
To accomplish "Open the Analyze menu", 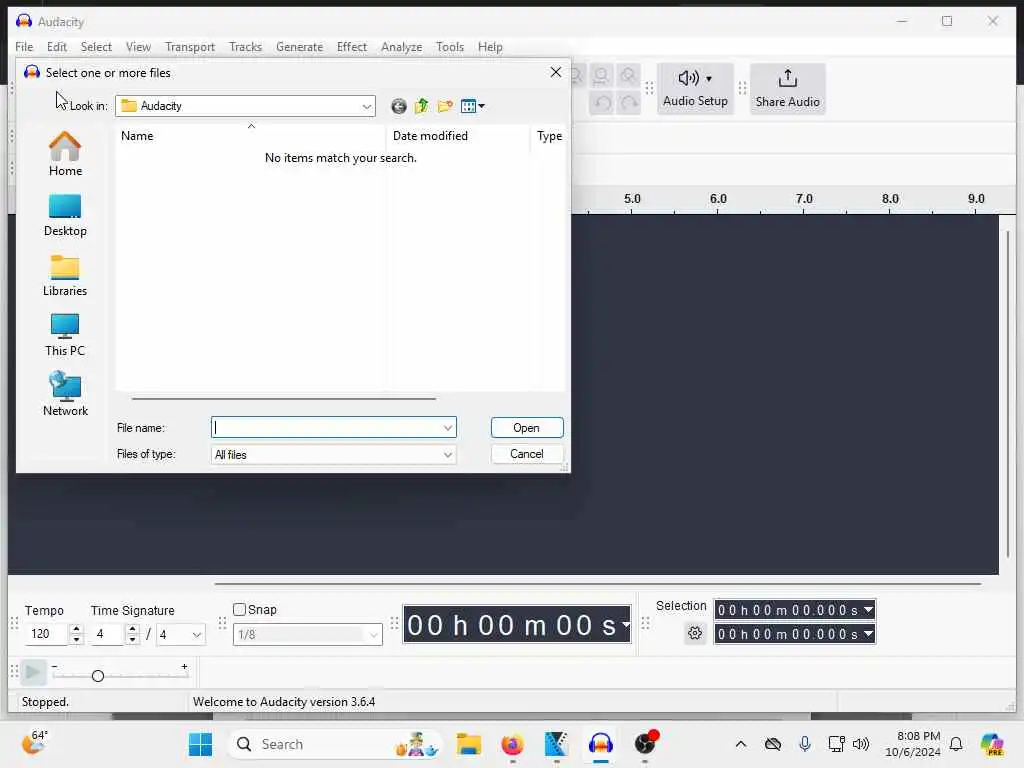I will point(401,47).
